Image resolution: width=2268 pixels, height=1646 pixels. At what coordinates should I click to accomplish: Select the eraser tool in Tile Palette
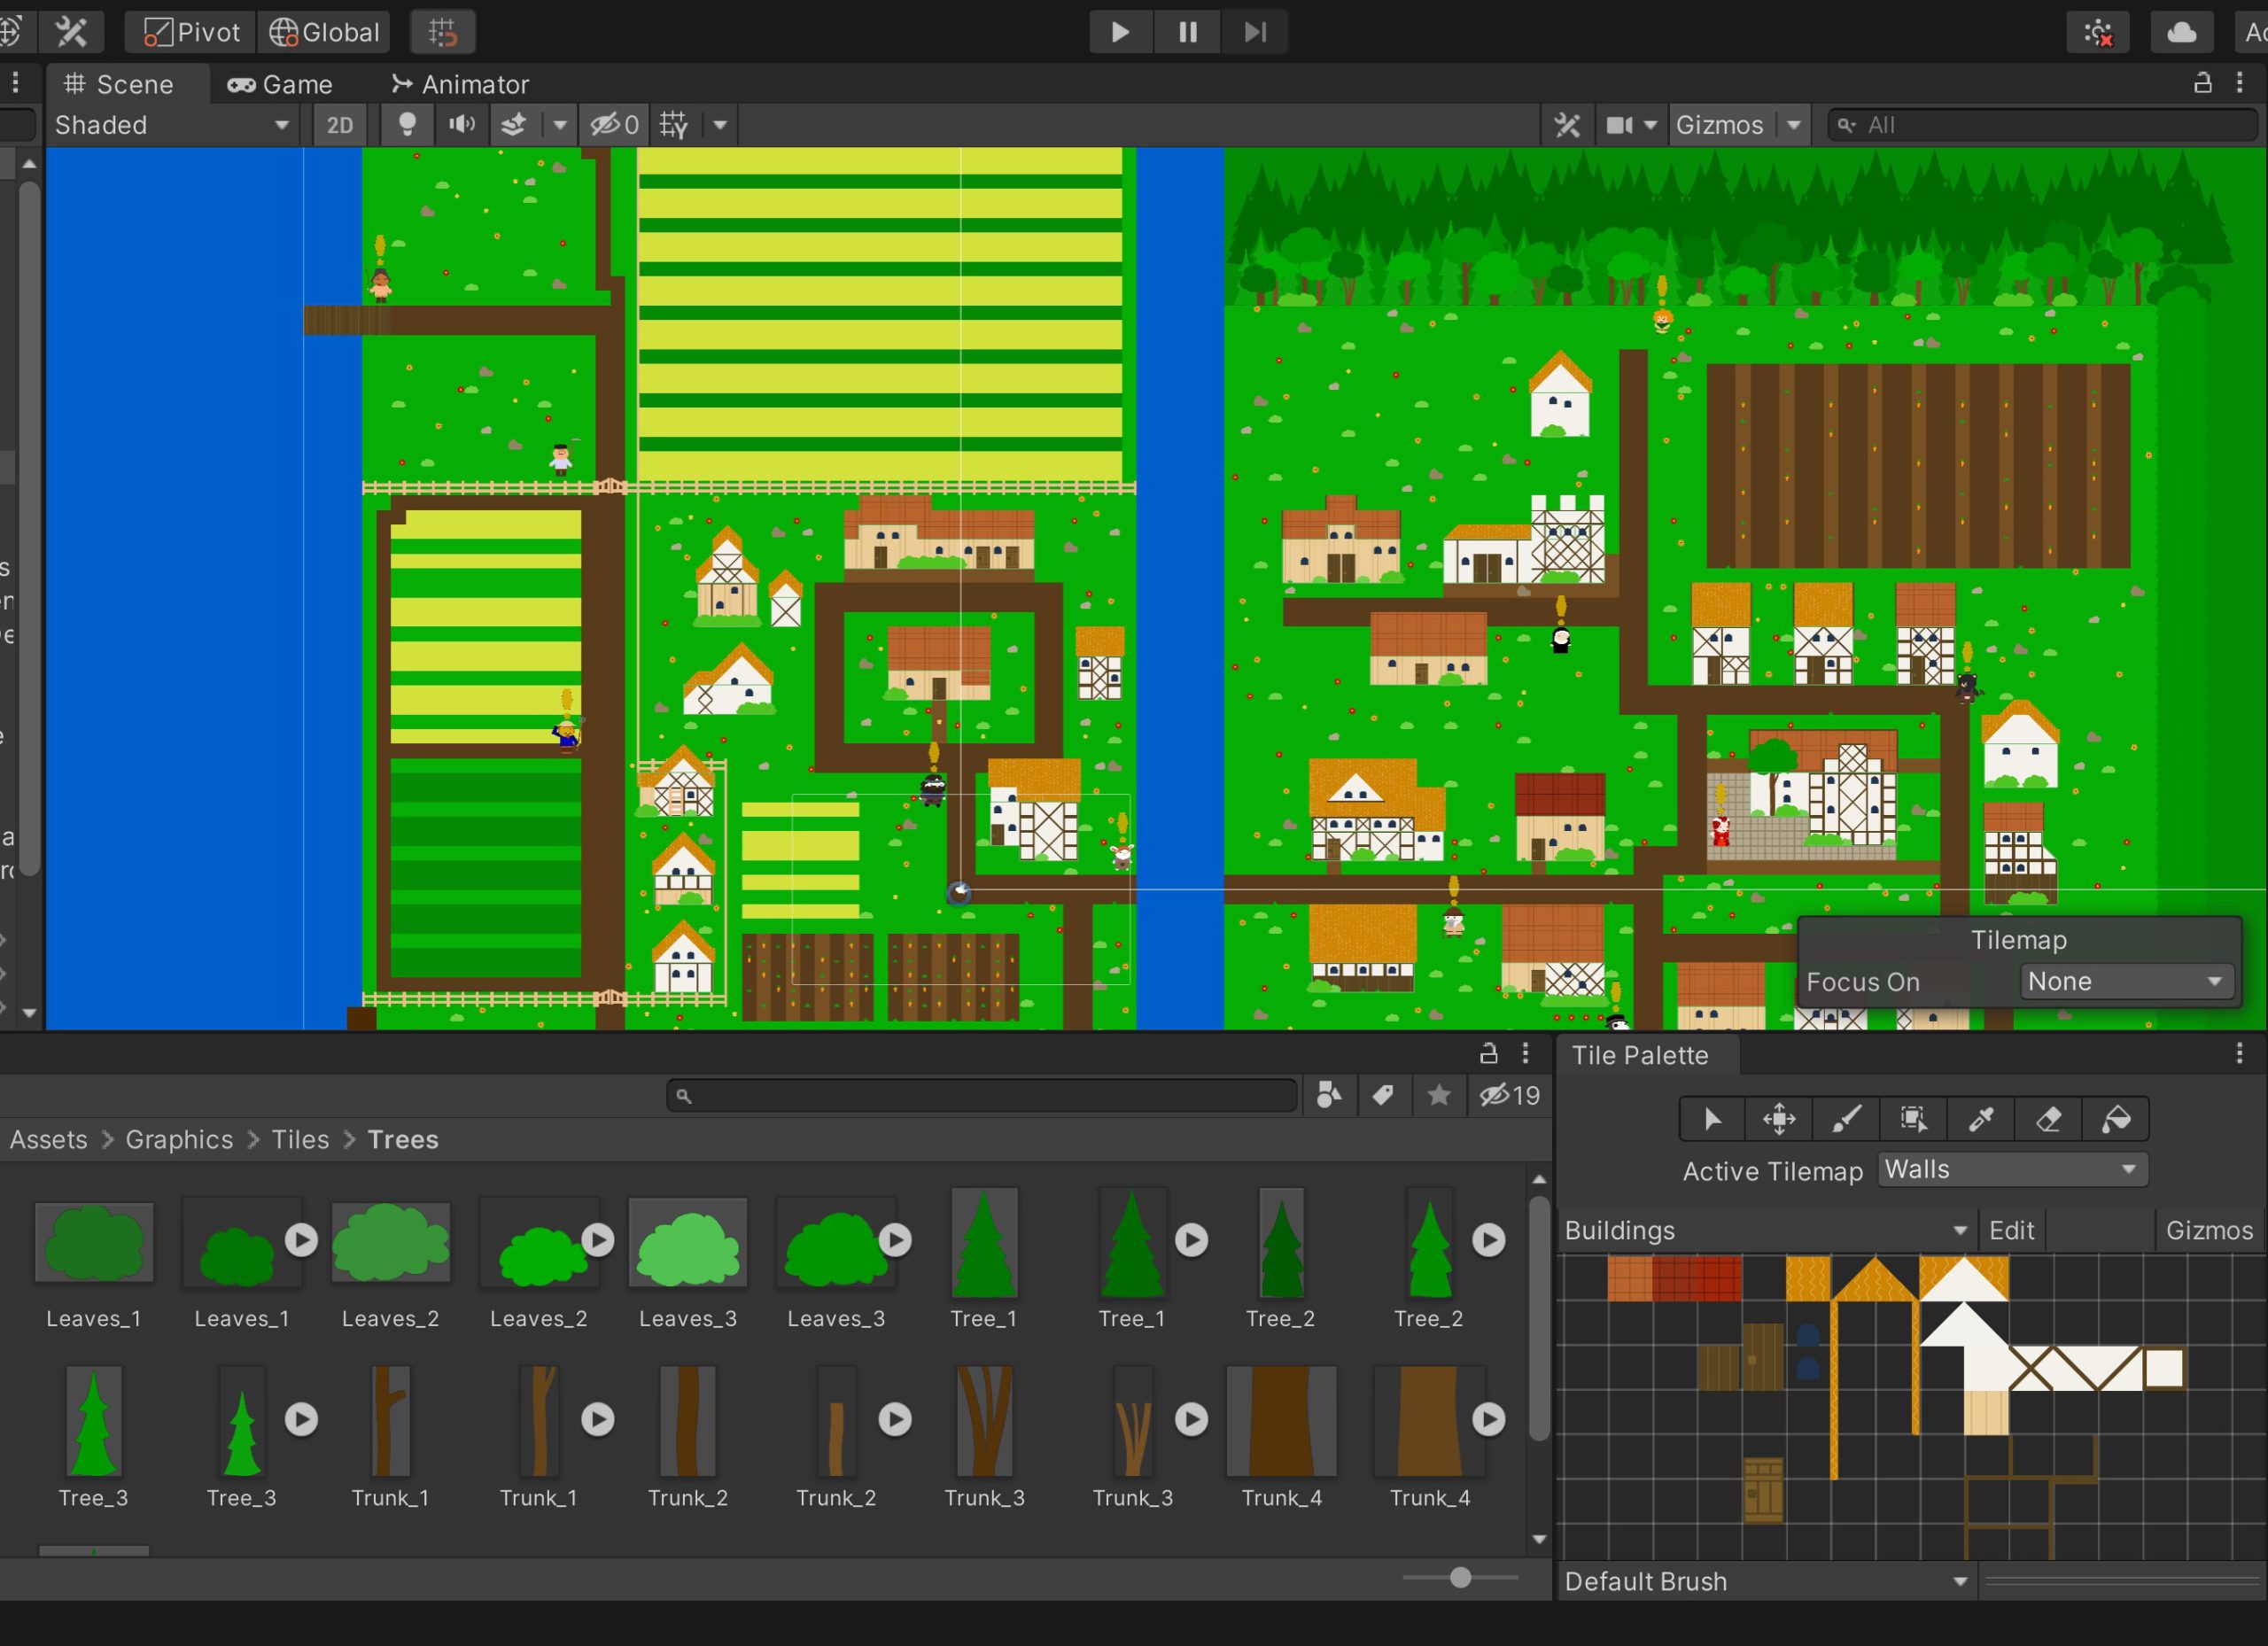coord(2048,1119)
